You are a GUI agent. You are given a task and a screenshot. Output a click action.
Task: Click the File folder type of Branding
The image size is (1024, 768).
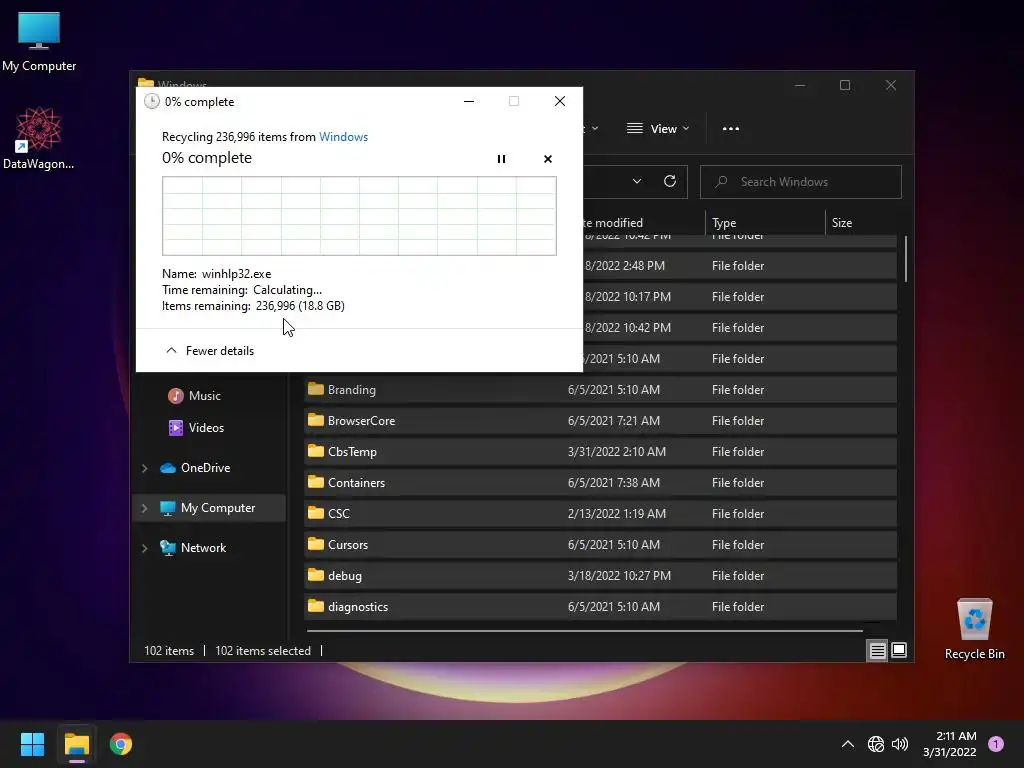737,389
